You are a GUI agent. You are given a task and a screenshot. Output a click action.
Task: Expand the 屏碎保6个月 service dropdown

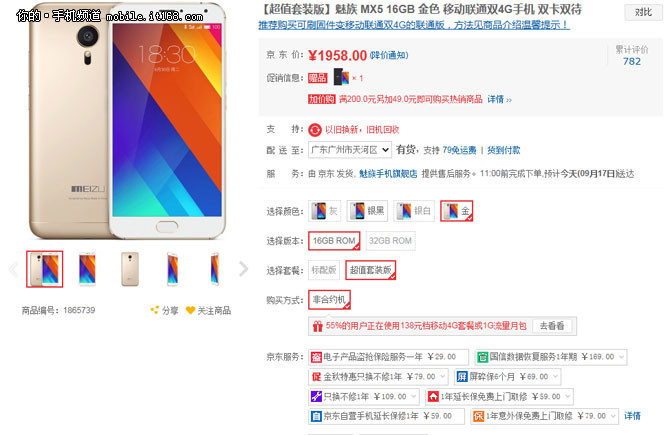click(555, 377)
